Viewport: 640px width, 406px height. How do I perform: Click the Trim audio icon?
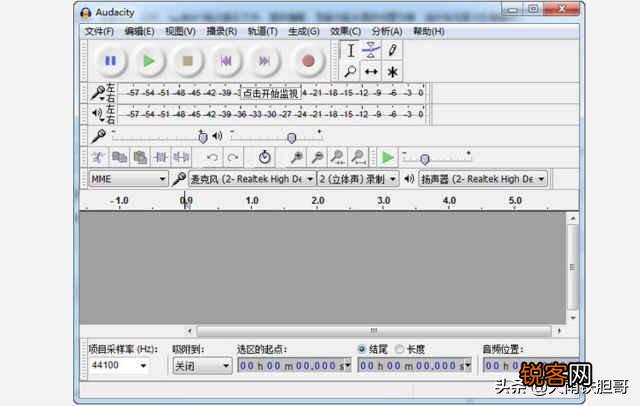pyautogui.click(x=160, y=158)
